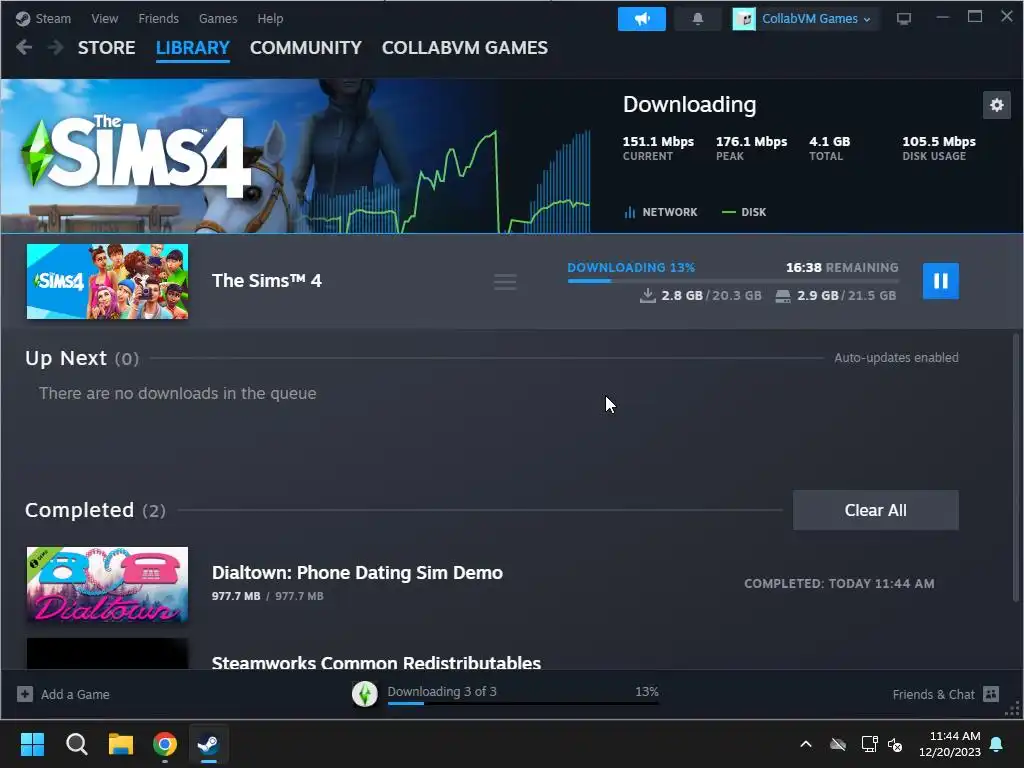Click the Sims plumbob download status icon
Image resolution: width=1024 pixels, height=768 pixels.
[364, 694]
